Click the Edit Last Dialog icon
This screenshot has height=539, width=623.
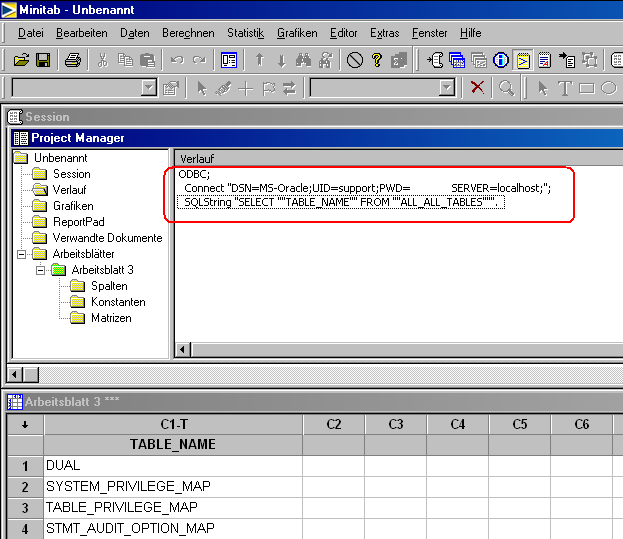(229, 60)
